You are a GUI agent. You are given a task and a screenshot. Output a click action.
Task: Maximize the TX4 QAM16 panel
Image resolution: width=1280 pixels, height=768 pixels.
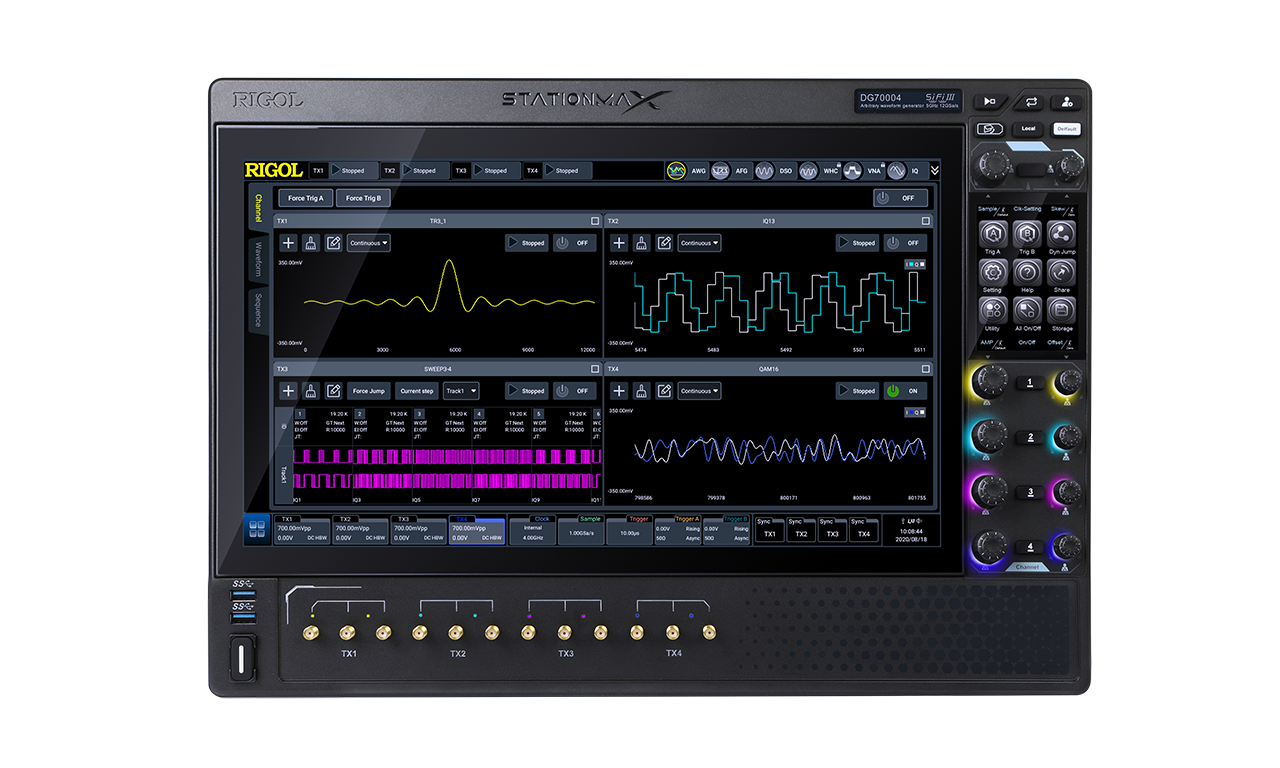click(x=926, y=369)
